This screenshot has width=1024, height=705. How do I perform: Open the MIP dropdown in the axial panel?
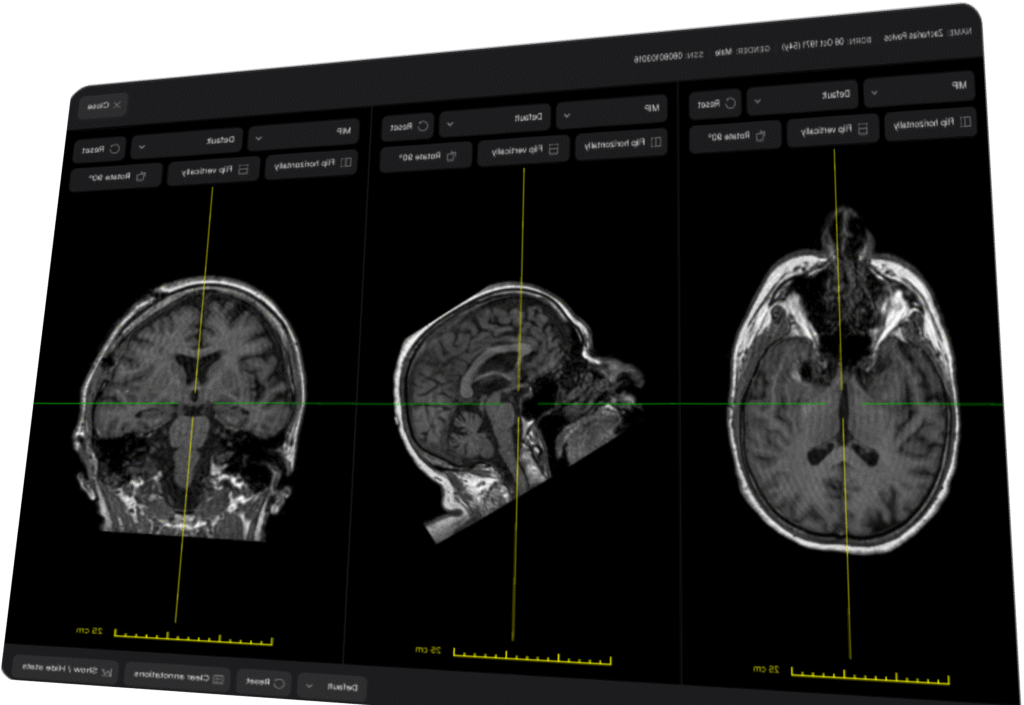[919, 88]
